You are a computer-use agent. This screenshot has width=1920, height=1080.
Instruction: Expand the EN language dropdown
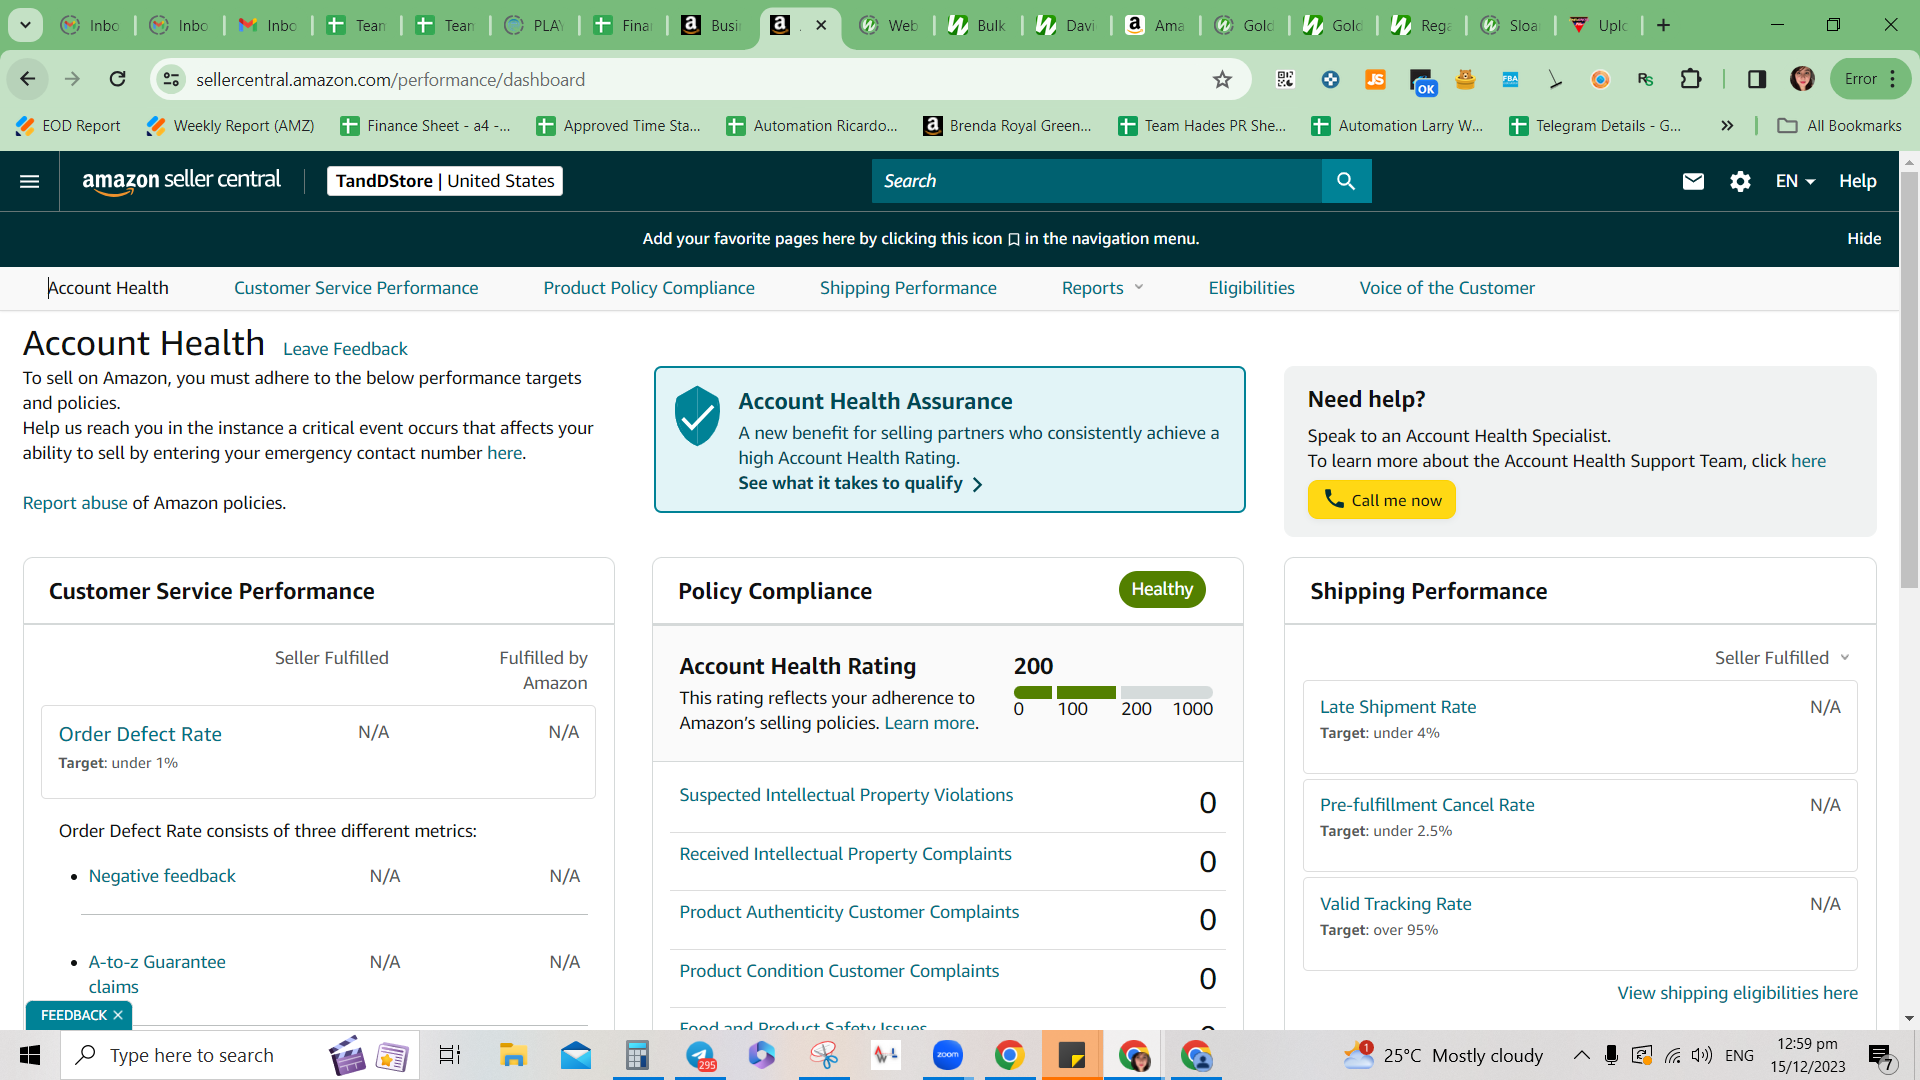coord(1795,181)
